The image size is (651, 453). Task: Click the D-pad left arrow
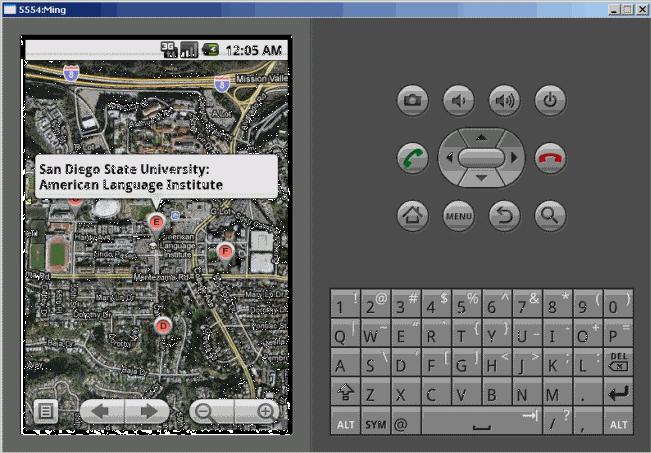[449, 158]
